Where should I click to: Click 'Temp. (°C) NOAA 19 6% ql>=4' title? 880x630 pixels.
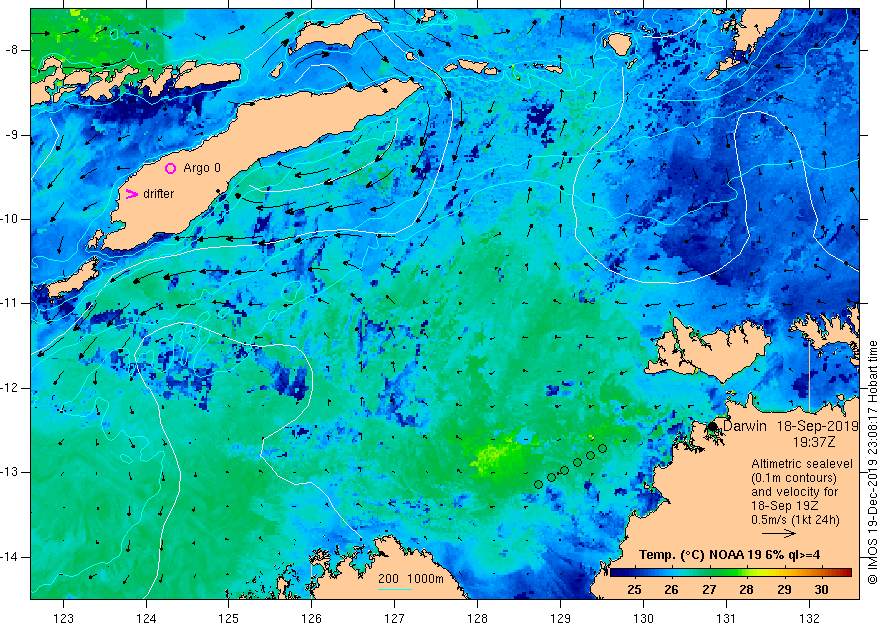tap(729, 555)
